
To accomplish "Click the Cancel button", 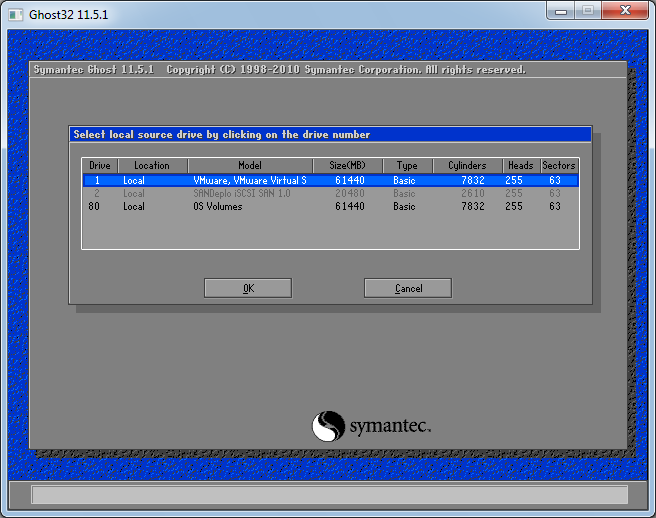I will (408, 288).
